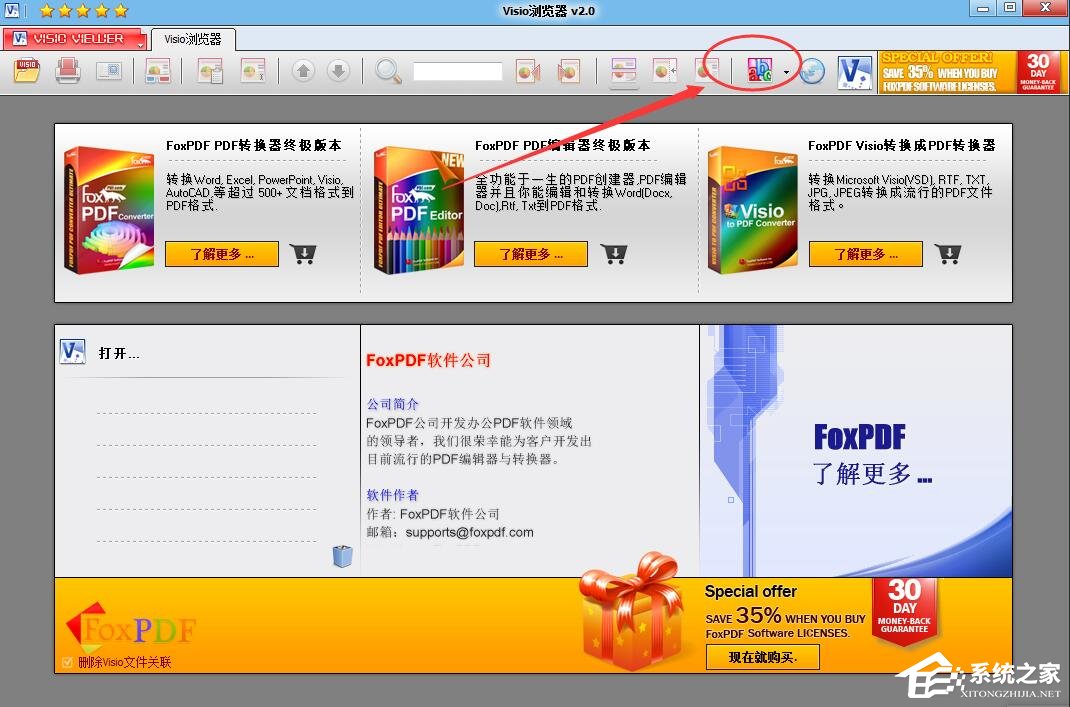
Task: Click 了解更多 under FoxPDF PDF编辑器终极版本
Action: [x=531, y=253]
